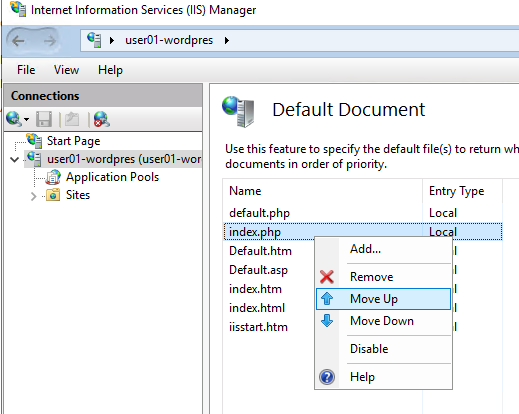Click the Start Page tree icon
Viewport: 519px width, 414px height.
(x=34, y=141)
